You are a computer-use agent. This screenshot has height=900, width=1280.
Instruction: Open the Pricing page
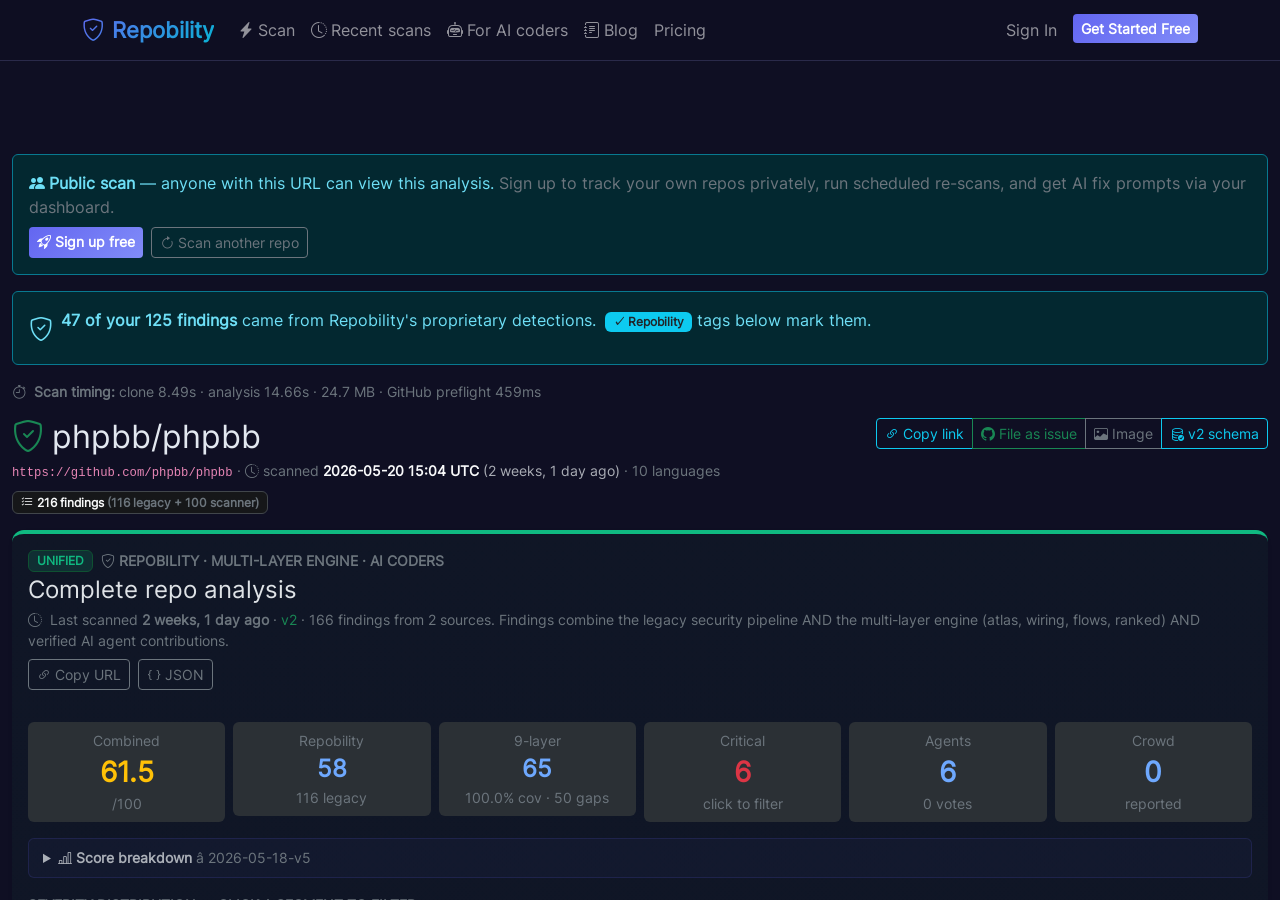tap(680, 30)
